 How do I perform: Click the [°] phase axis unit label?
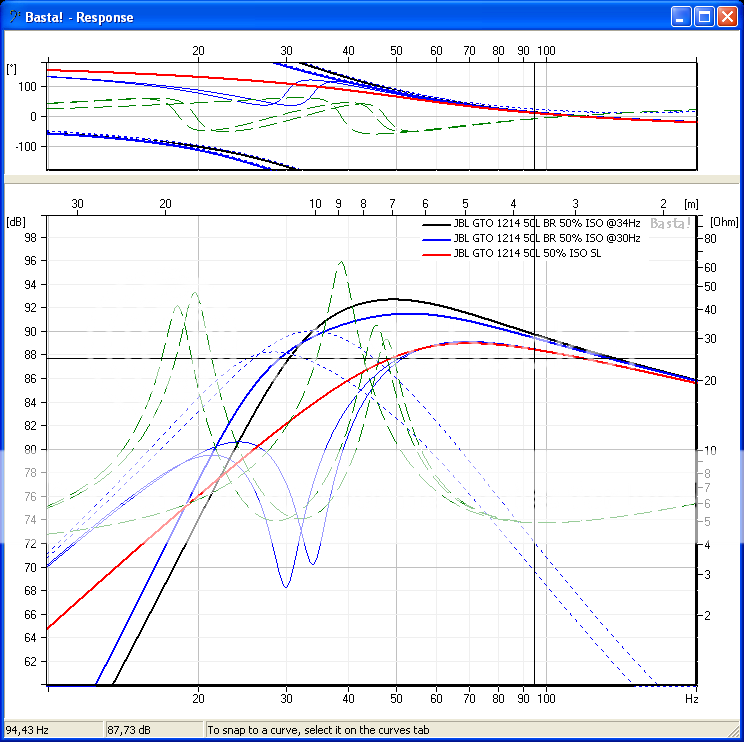tap(12, 68)
